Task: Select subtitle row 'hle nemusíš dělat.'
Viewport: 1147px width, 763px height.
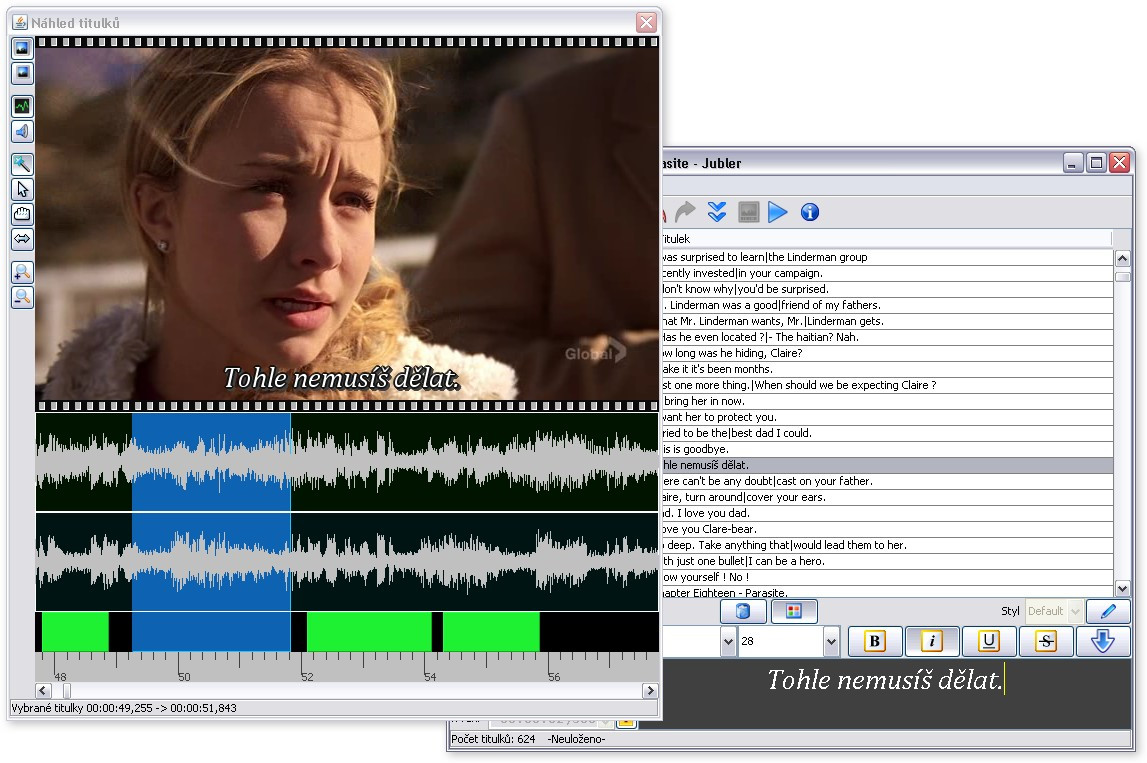Action: tap(887, 465)
